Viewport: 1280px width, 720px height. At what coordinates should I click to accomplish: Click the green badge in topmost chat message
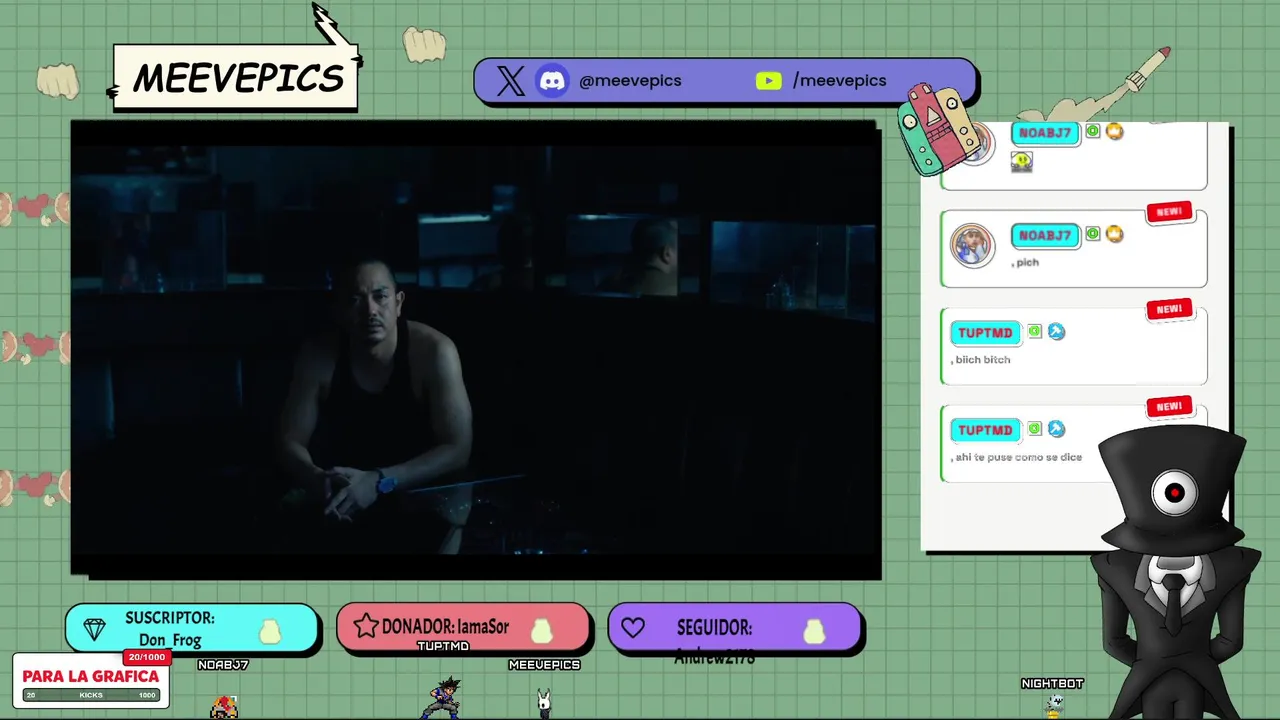[x=1093, y=131]
